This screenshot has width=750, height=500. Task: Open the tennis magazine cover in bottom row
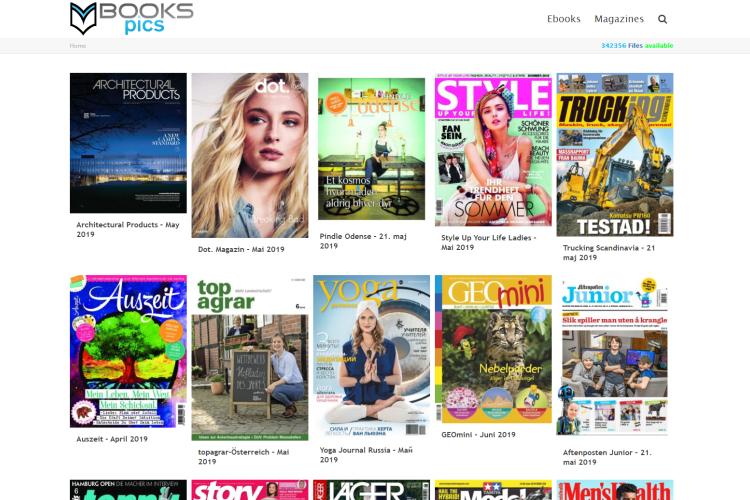[x=128, y=490]
